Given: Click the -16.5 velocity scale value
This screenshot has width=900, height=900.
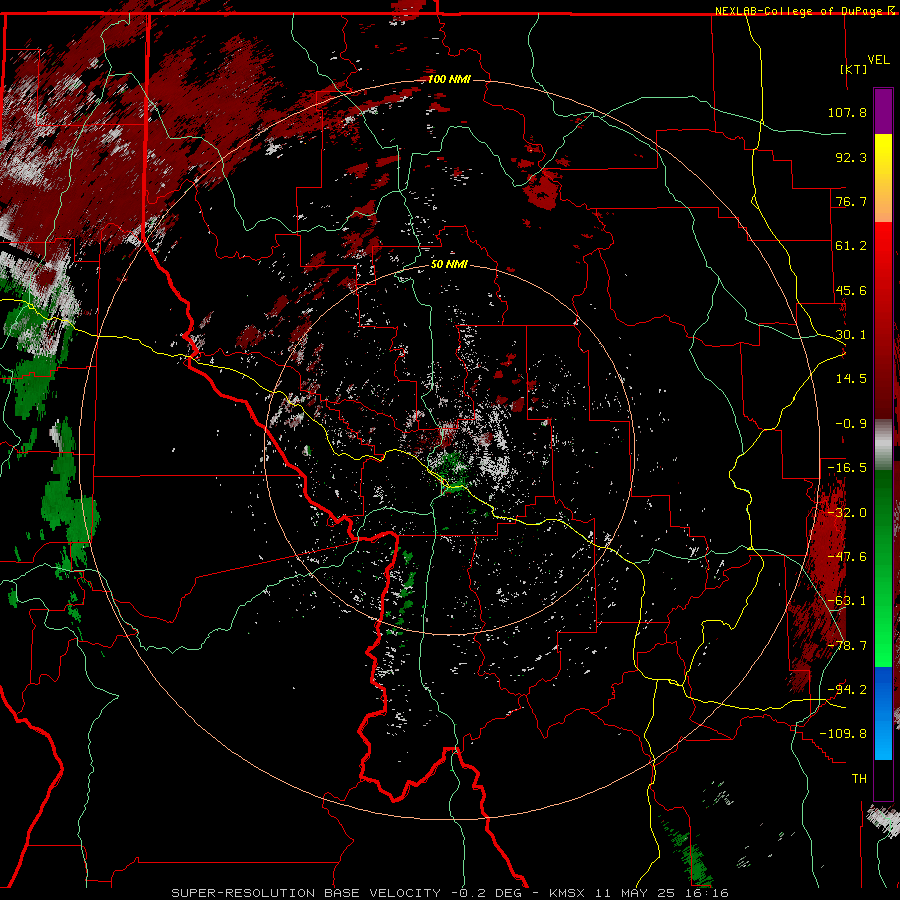Looking at the screenshot, I should [847, 468].
